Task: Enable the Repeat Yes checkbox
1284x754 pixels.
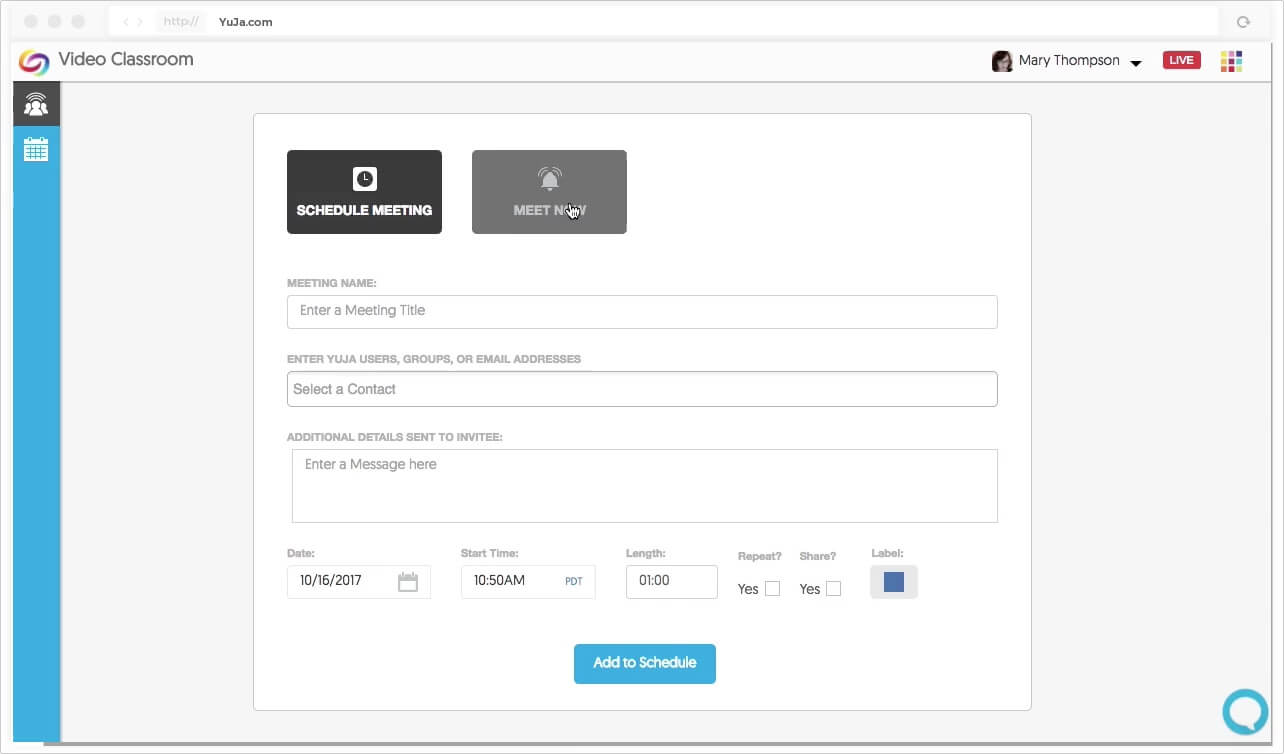Action: pyautogui.click(x=772, y=589)
